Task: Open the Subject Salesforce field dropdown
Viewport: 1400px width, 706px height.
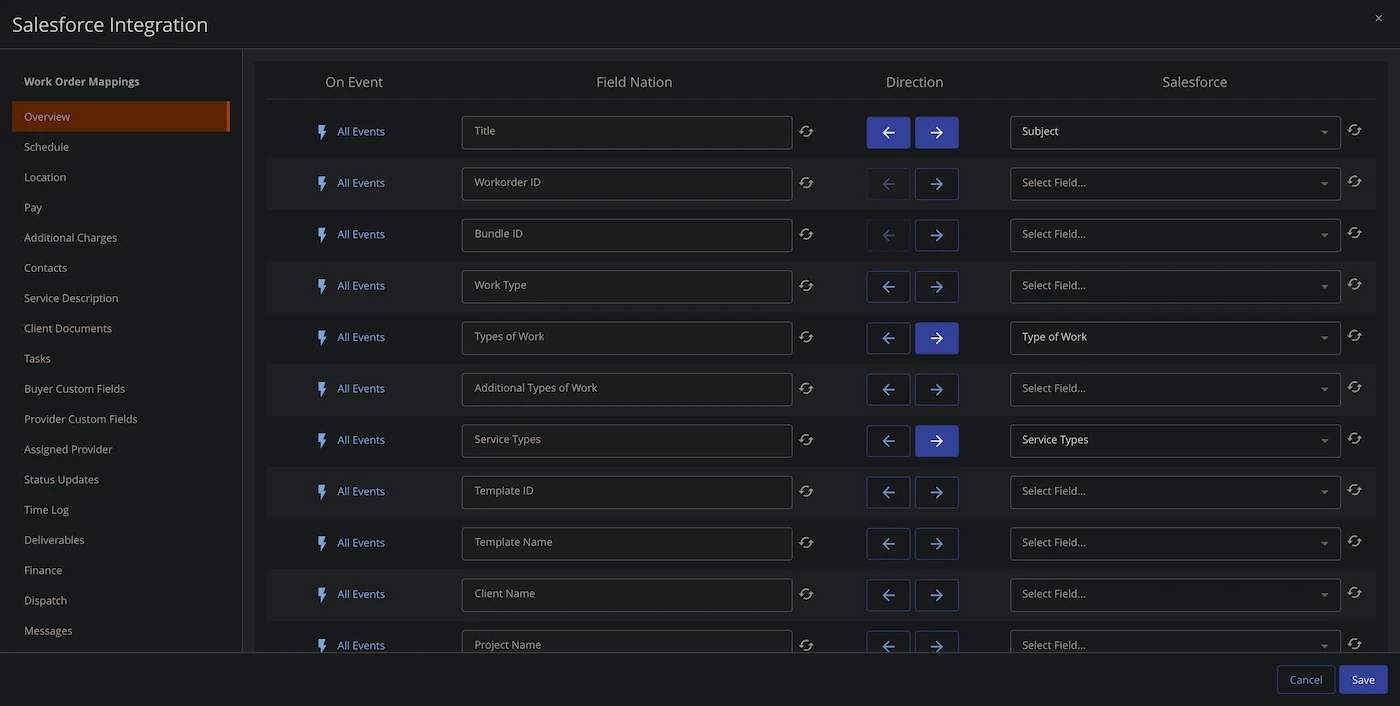Action: click(x=1174, y=132)
